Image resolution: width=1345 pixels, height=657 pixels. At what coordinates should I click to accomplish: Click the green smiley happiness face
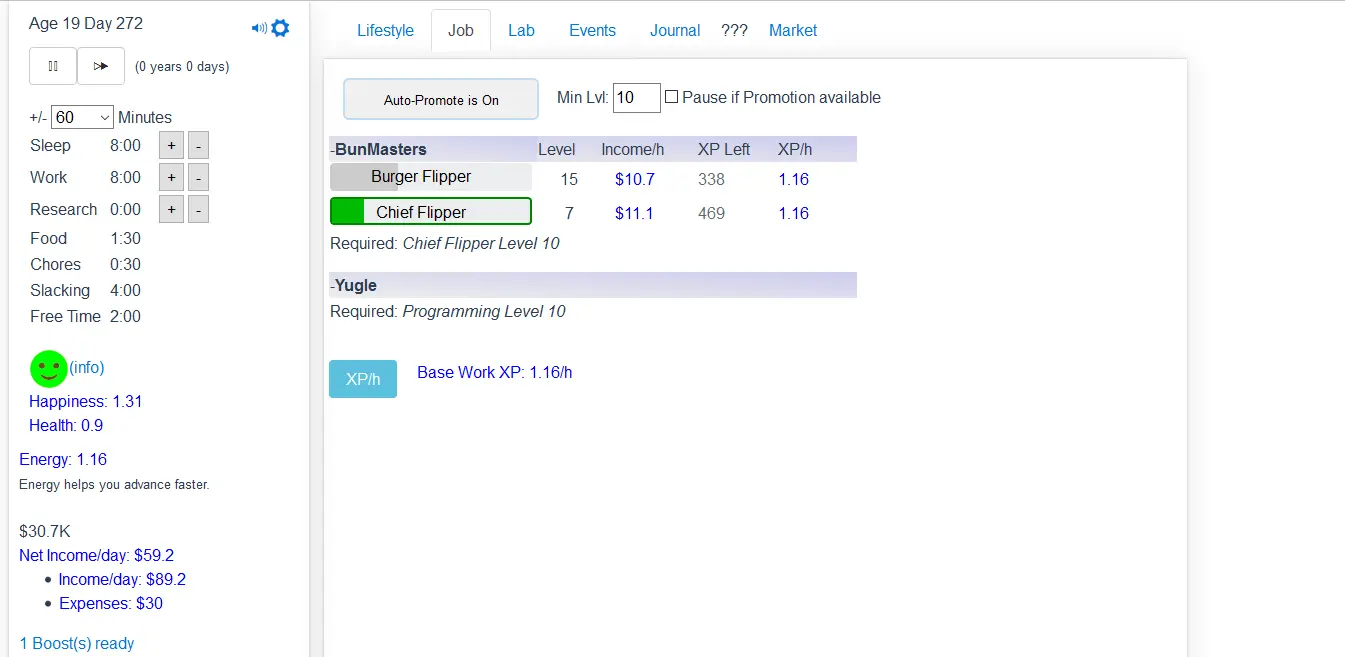[48, 369]
